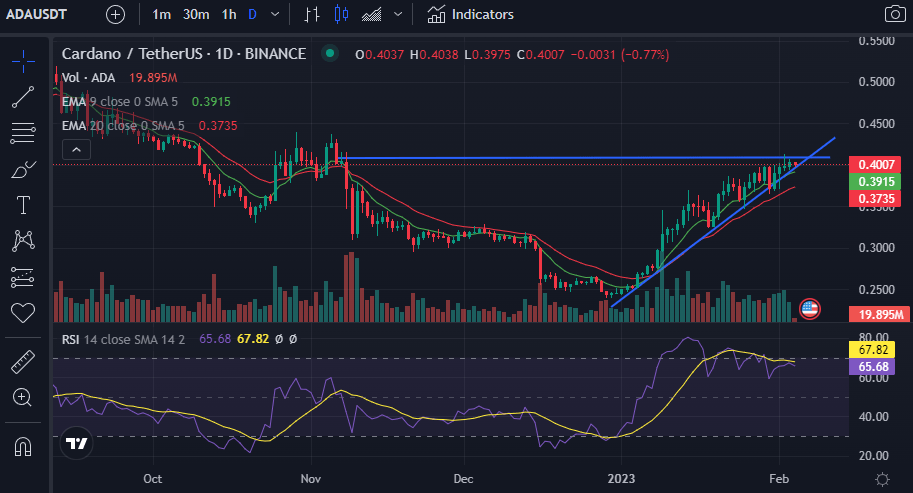
Task: Take a chart snapshot with camera
Action: tap(895, 14)
